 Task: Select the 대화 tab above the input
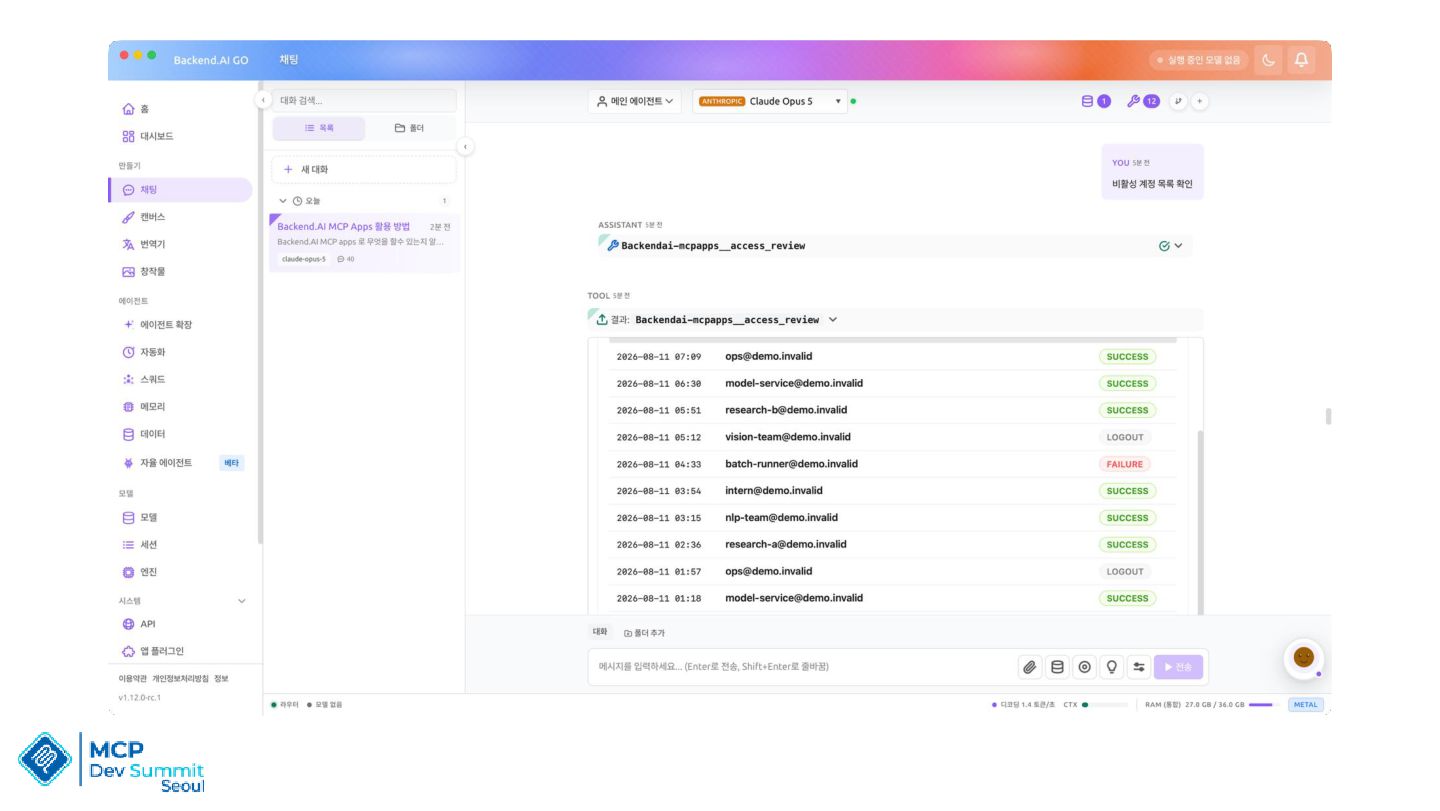coord(600,632)
